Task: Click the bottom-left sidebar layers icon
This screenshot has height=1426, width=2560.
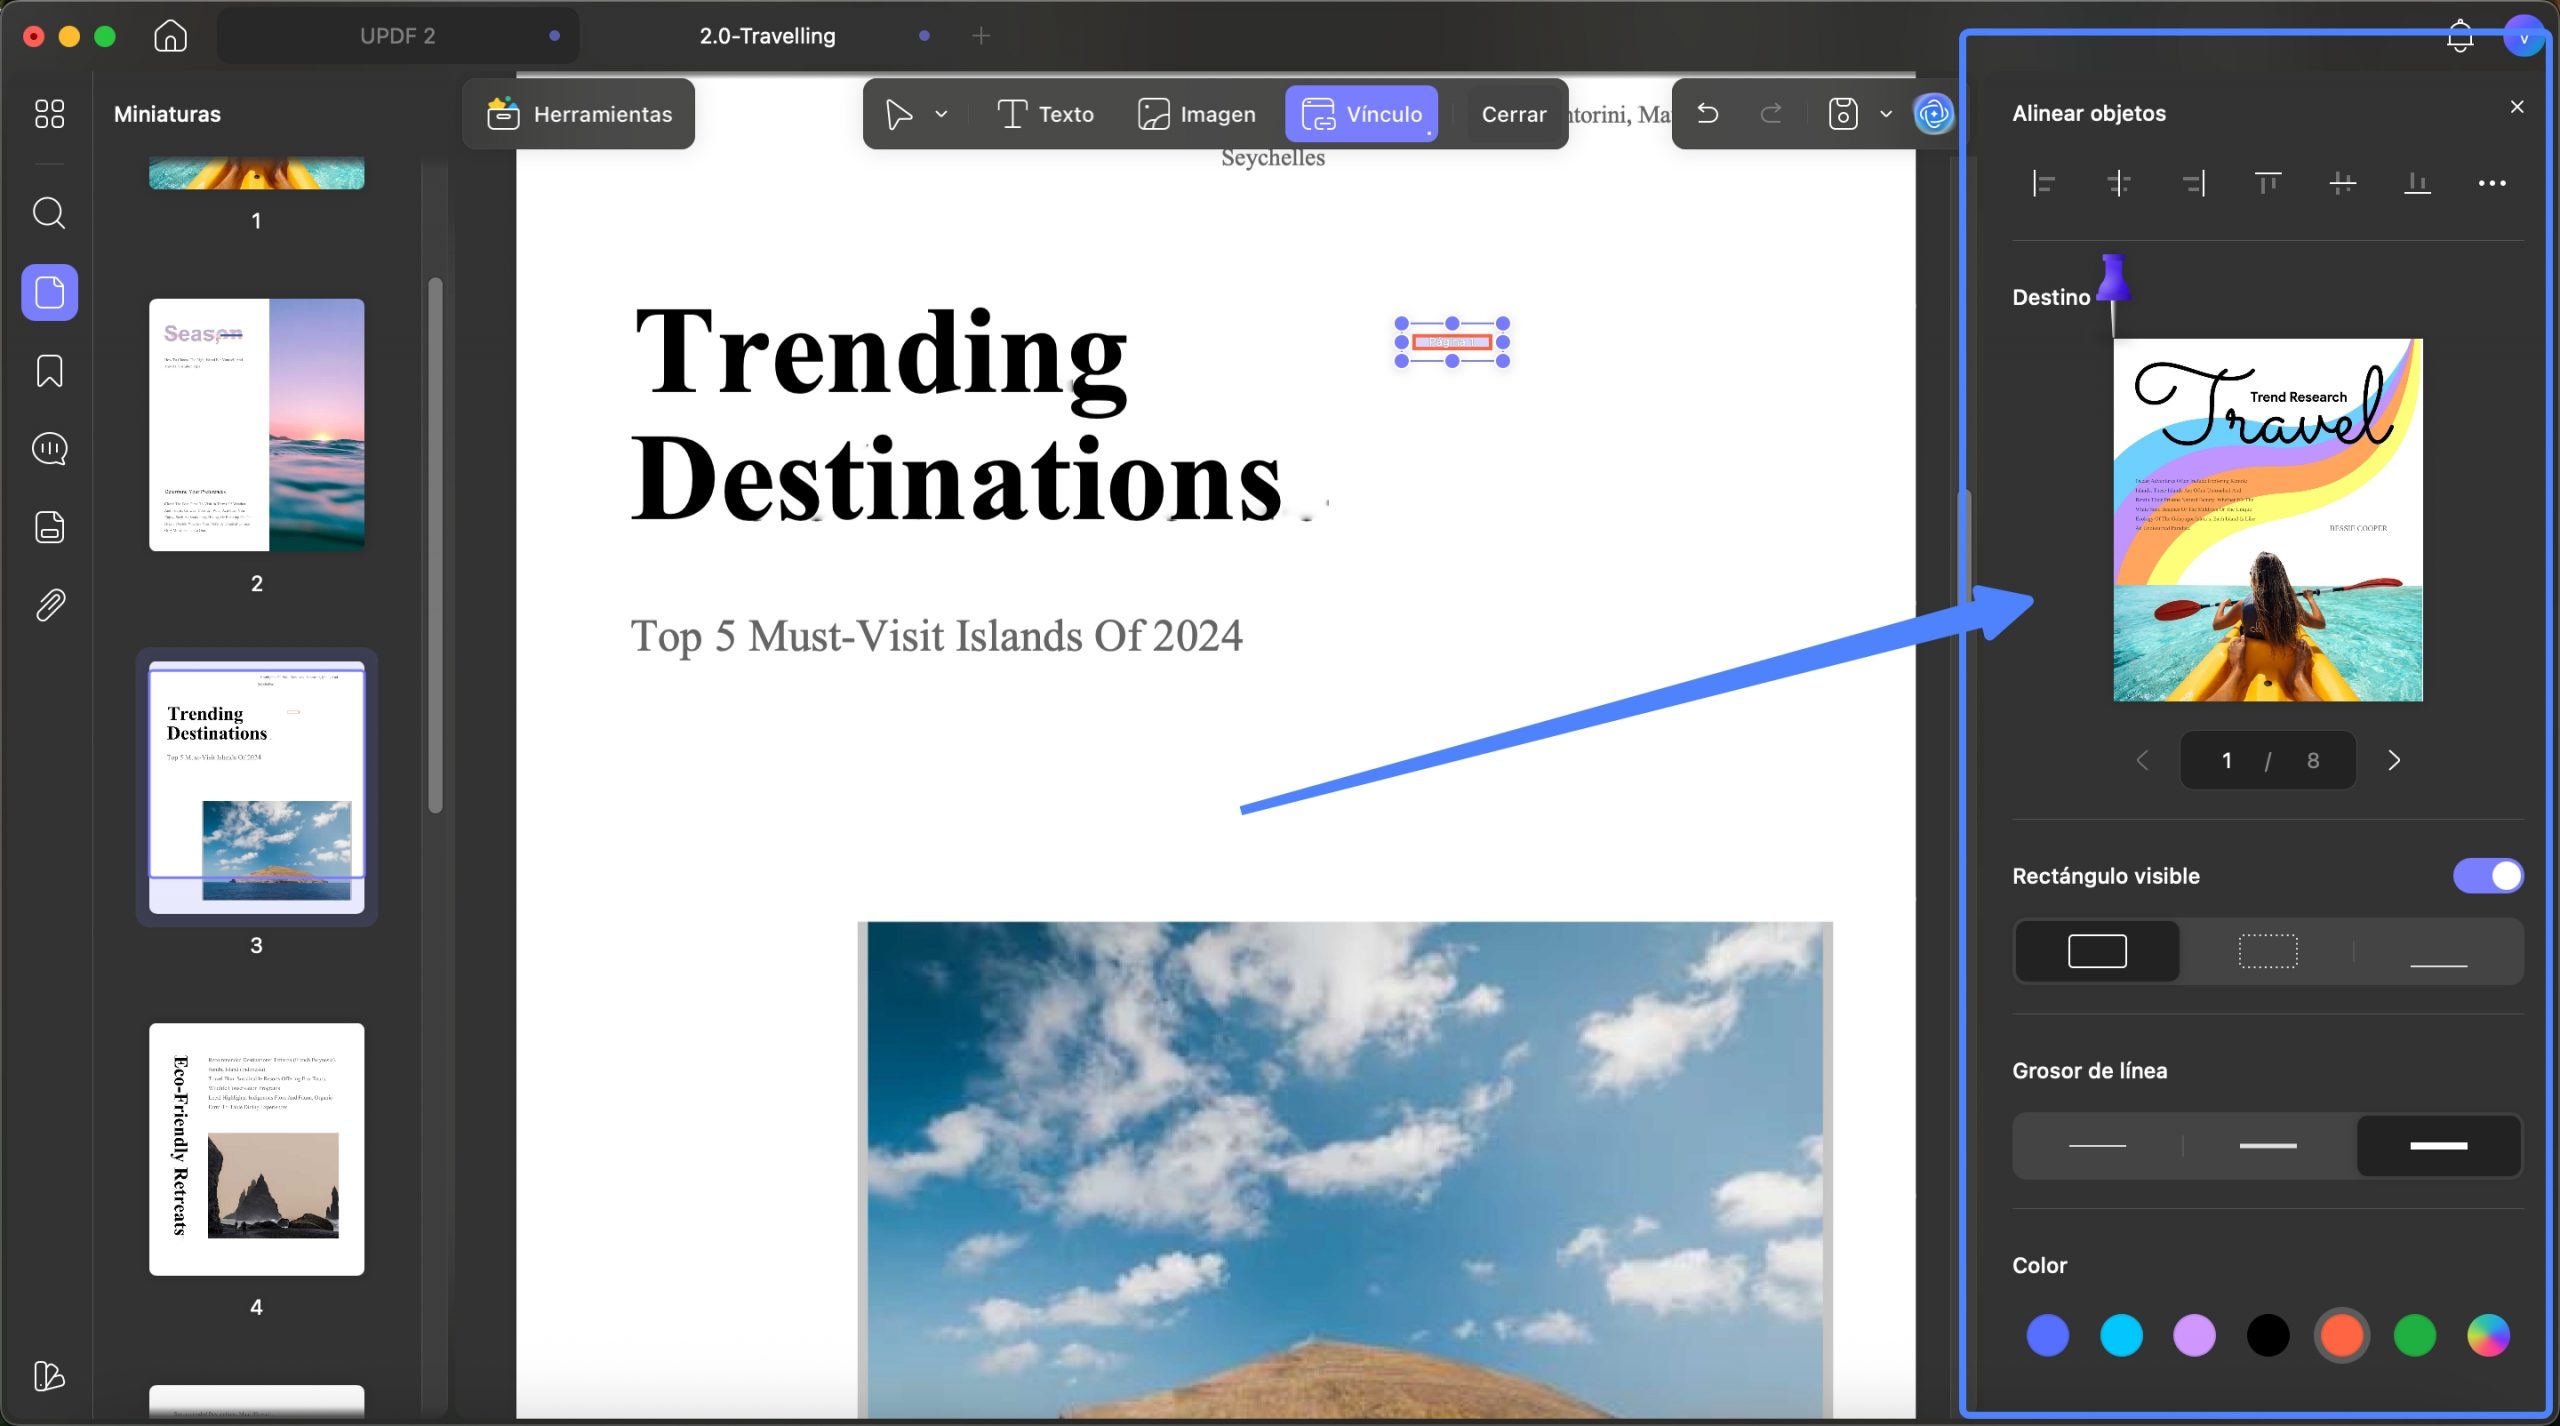Action: click(x=49, y=1376)
